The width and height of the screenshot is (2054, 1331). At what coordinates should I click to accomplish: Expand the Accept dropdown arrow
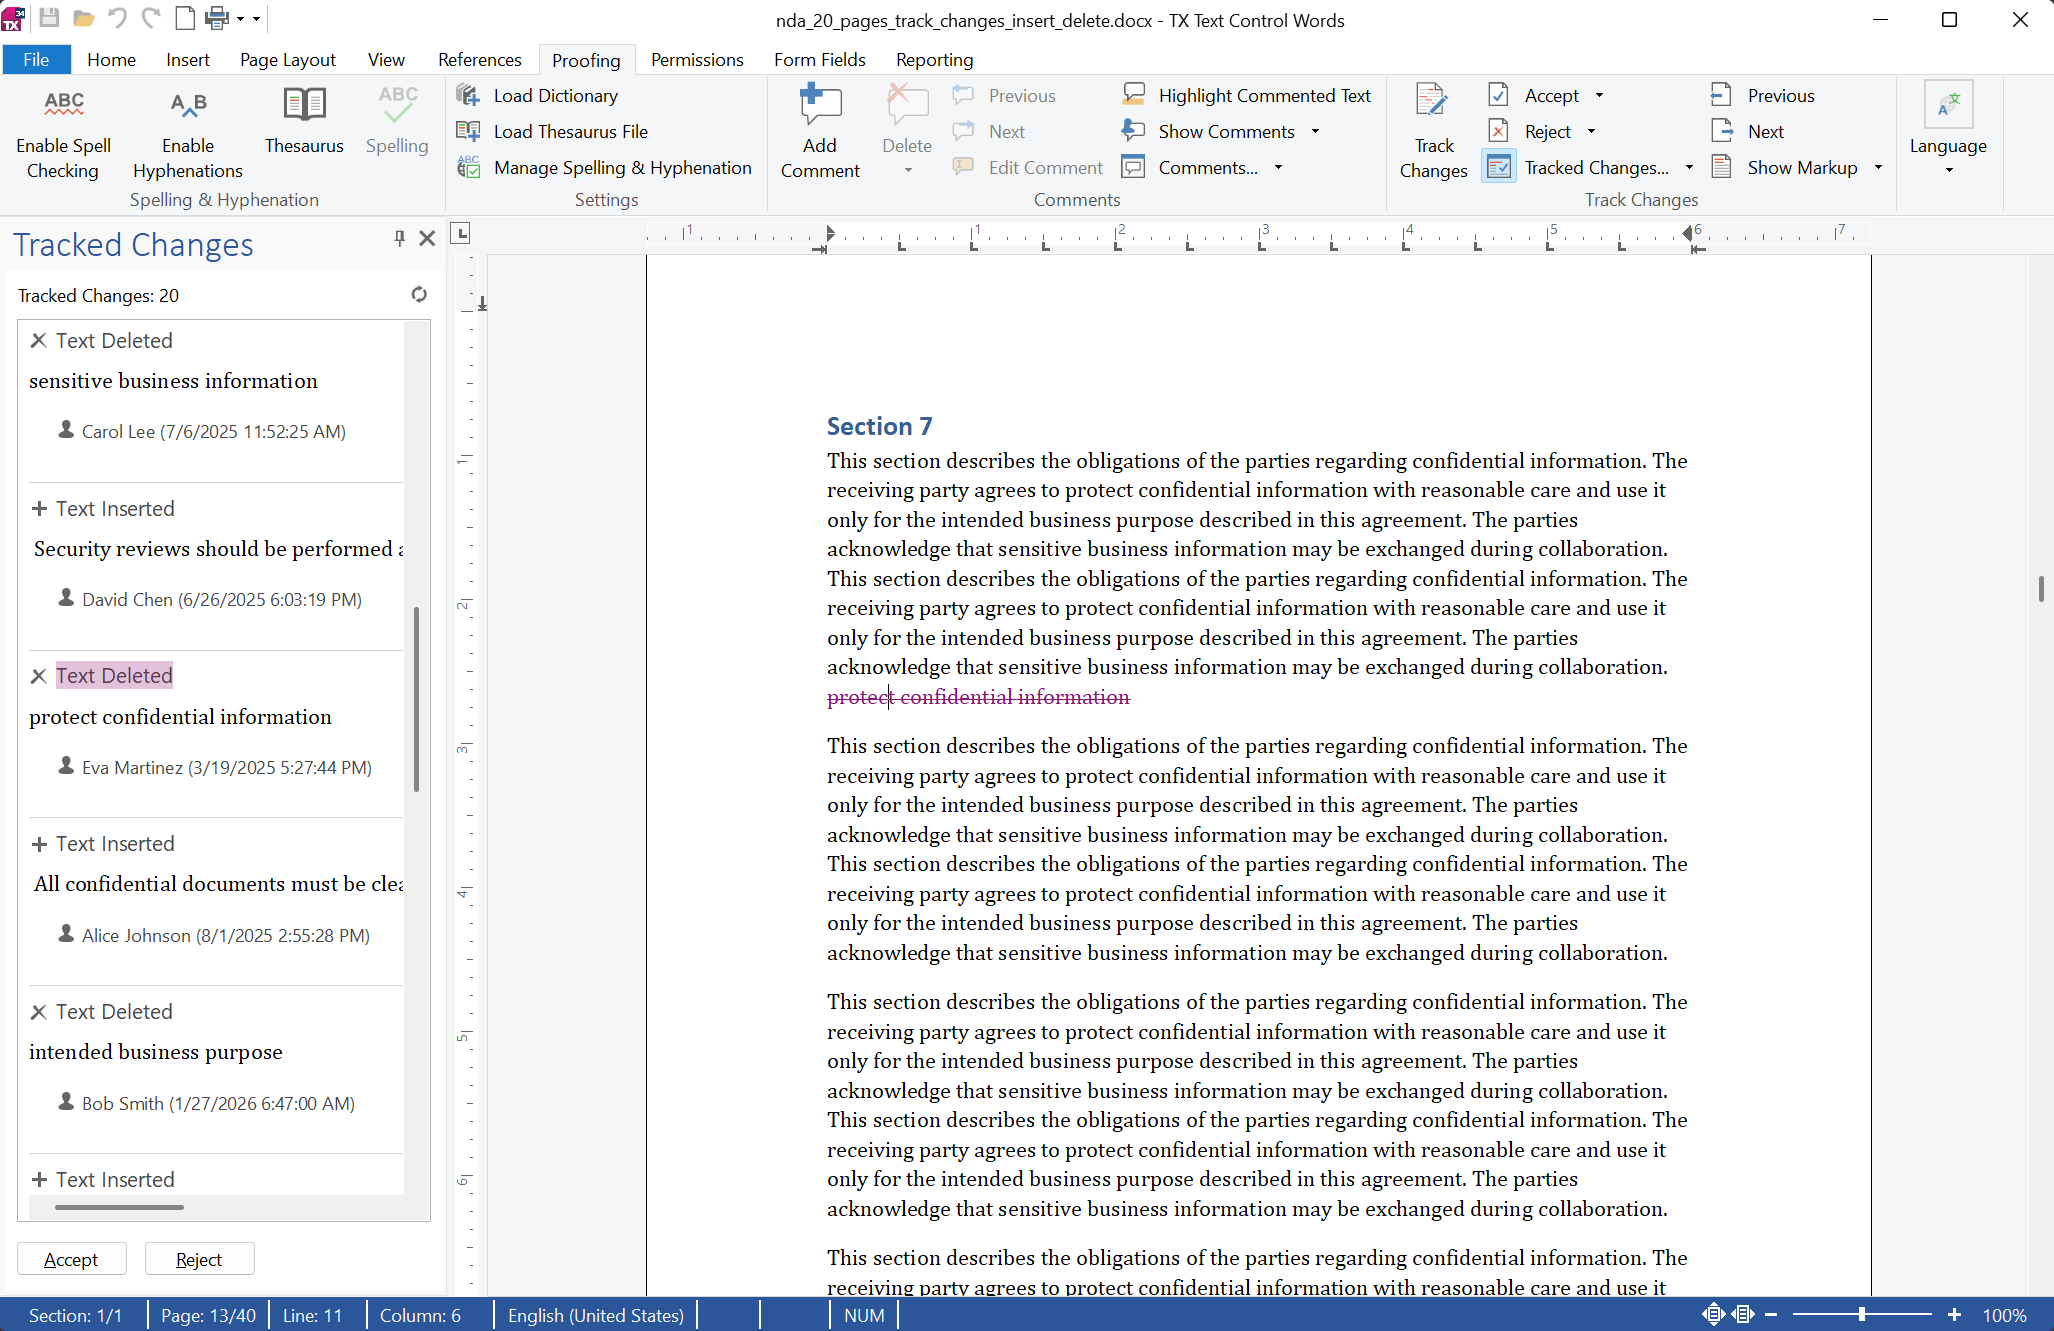[x=1599, y=95]
